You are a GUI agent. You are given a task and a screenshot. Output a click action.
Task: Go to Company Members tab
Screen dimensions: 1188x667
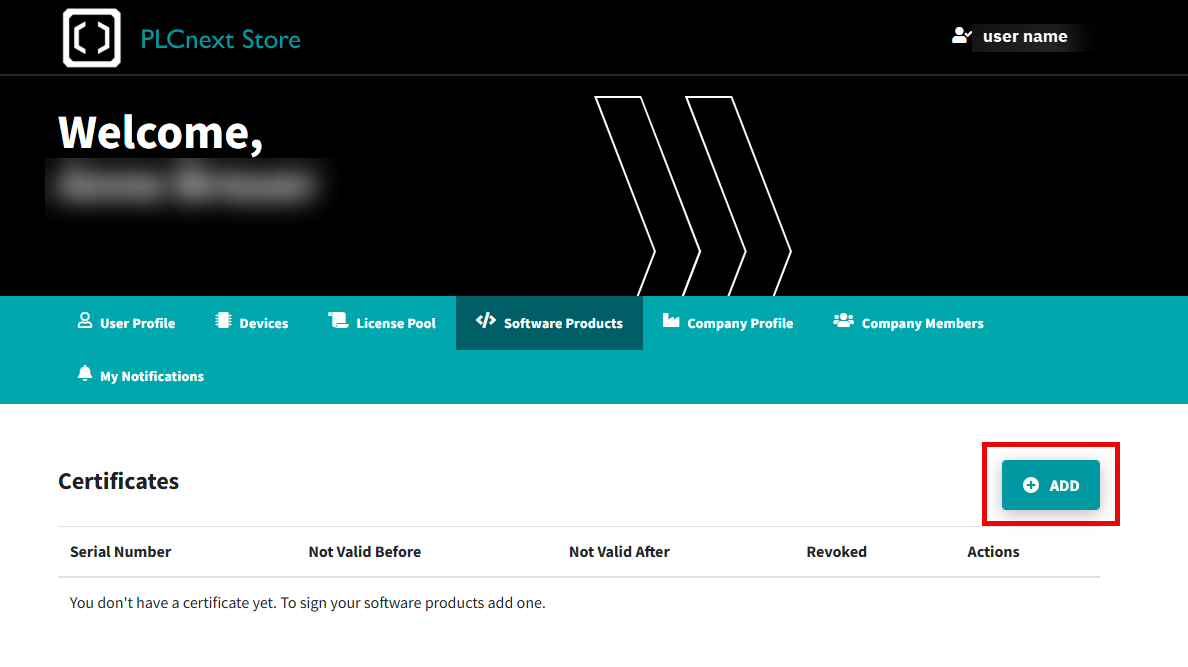(x=908, y=323)
